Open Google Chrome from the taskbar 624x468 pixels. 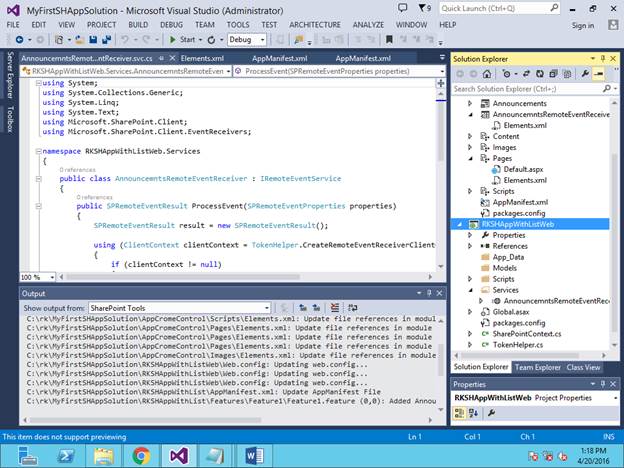pyautogui.click(x=141, y=456)
